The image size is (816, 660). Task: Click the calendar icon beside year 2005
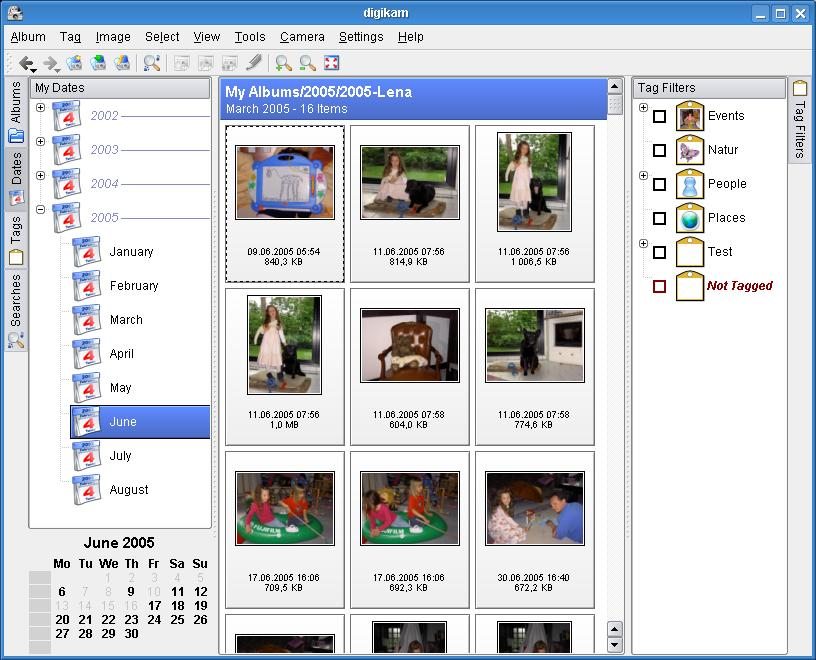(x=67, y=218)
